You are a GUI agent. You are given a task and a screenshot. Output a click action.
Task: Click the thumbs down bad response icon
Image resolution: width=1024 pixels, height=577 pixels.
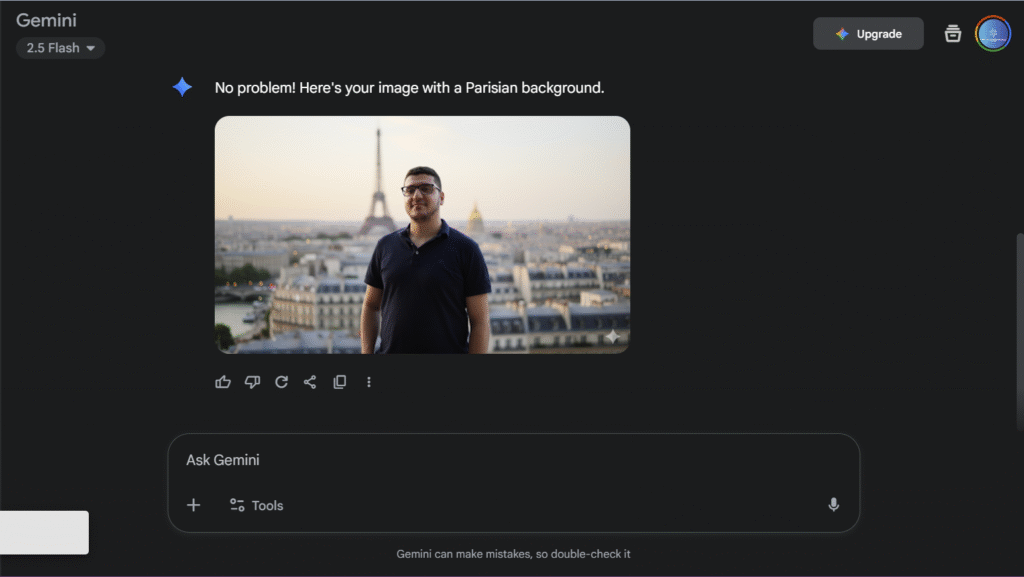(252, 382)
